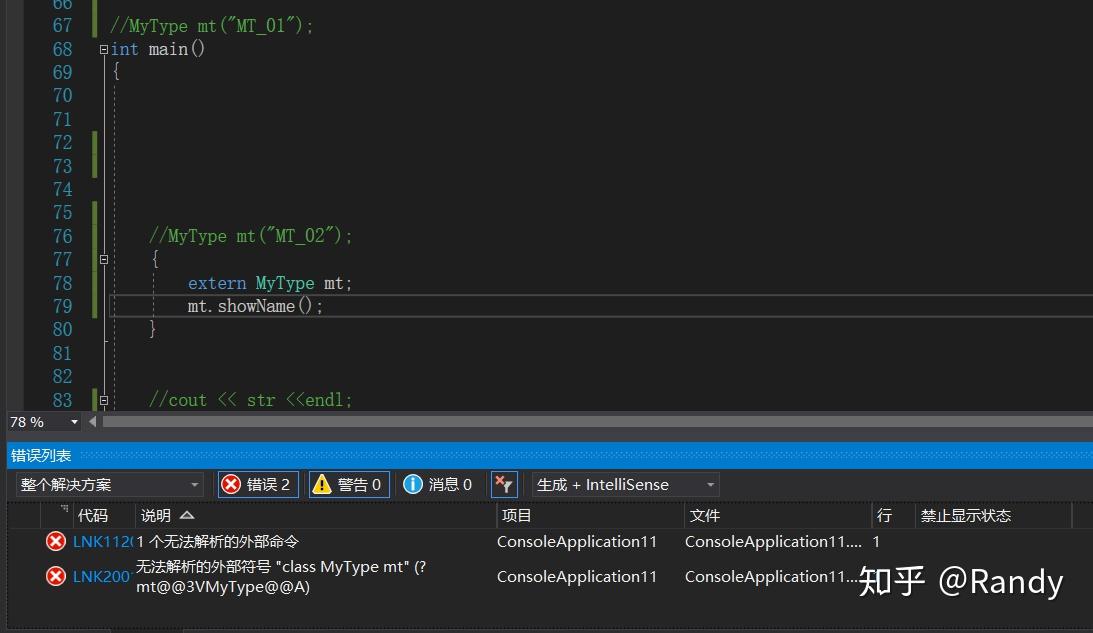Toggle the 消息 0 messages filter

438,485
